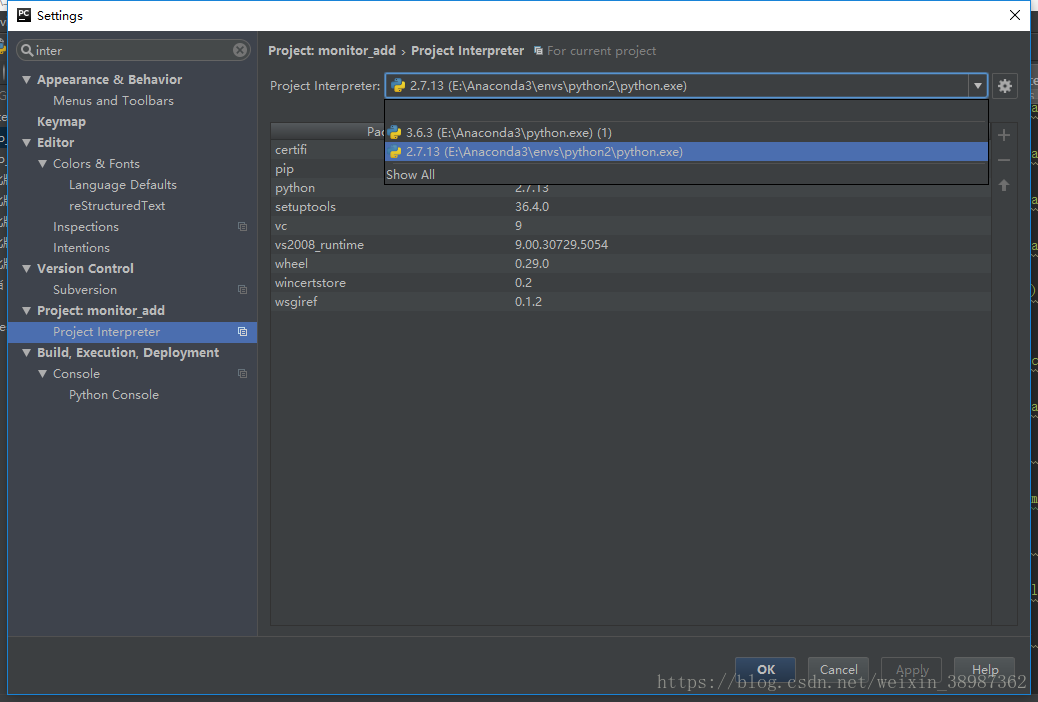The width and height of the screenshot is (1038, 702).
Task: Click the Apply button
Action: (x=912, y=670)
